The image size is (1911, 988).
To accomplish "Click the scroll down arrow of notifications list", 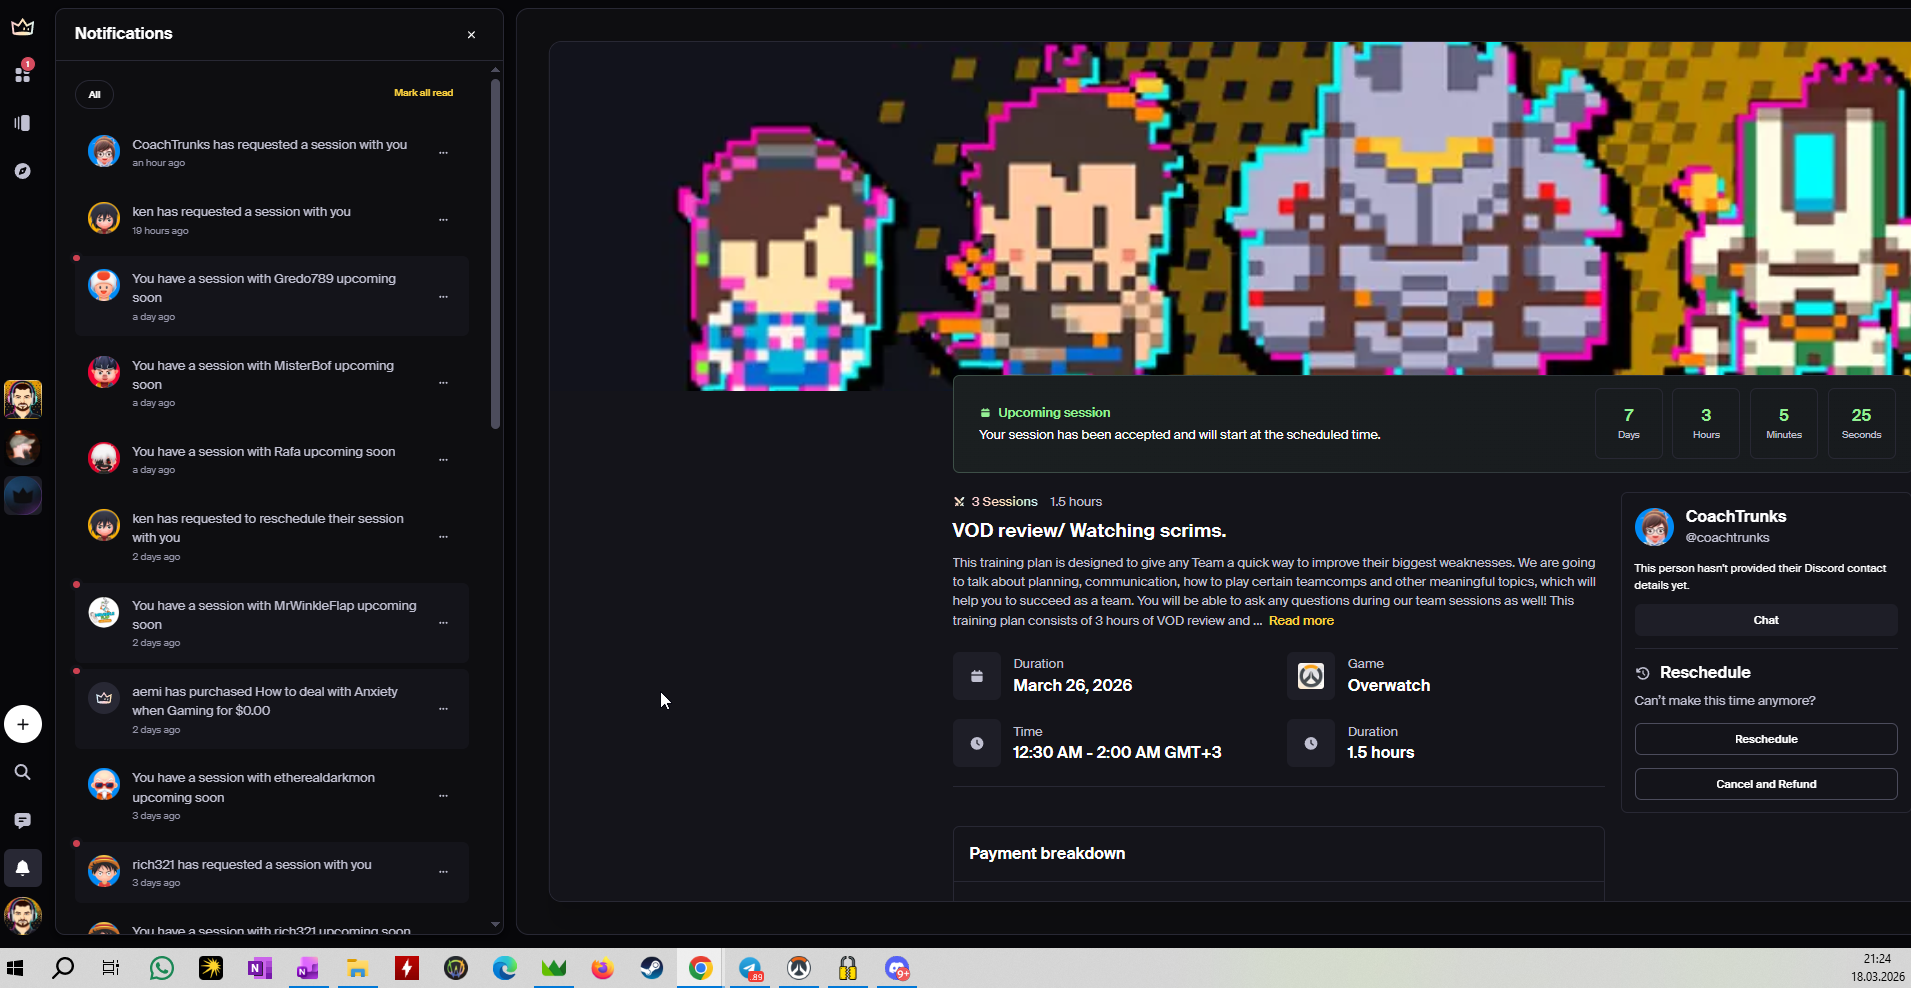I will pos(495,925).
